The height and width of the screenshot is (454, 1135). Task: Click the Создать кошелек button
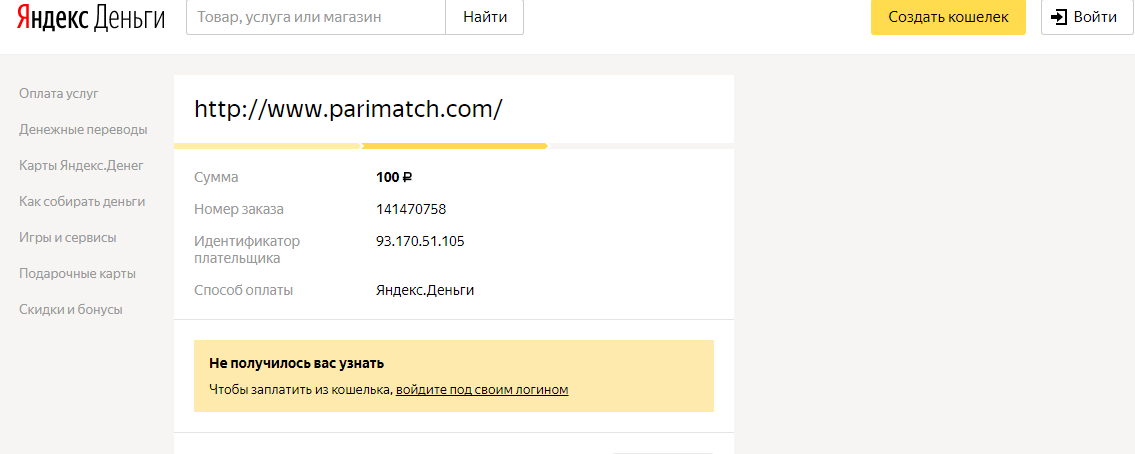[948, 17]
